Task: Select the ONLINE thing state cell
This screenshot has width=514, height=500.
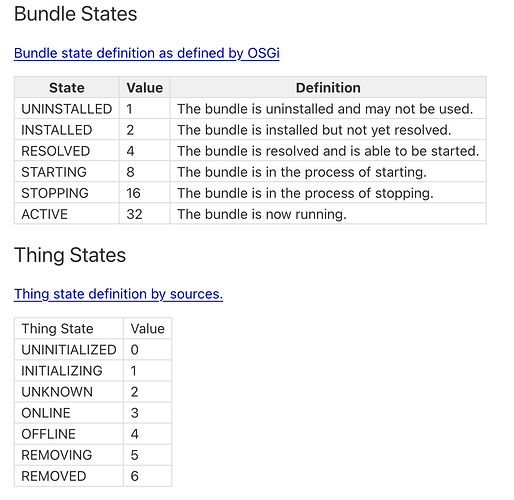Action: point(69,413)
